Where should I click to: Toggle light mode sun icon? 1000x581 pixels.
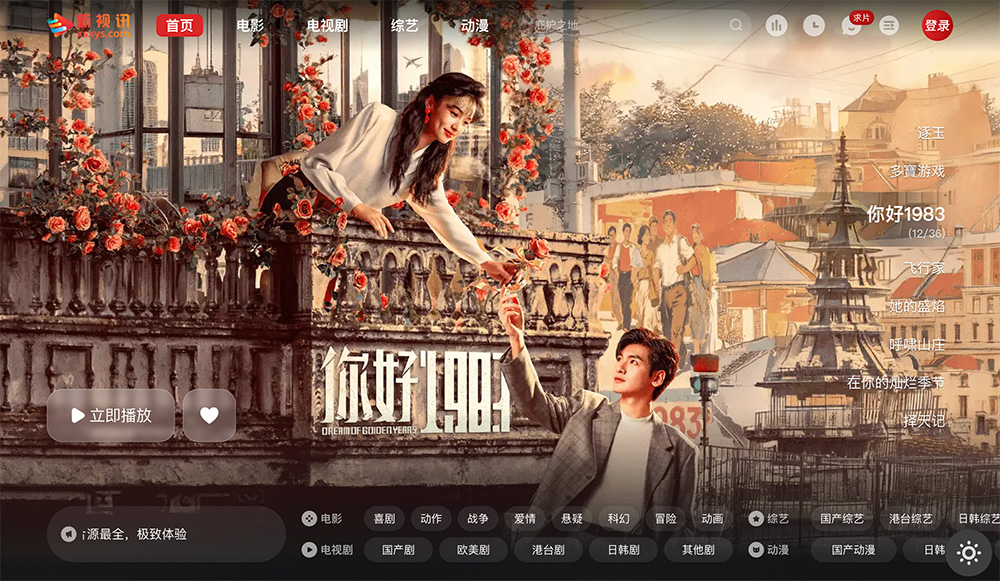(x=968, y=552)
